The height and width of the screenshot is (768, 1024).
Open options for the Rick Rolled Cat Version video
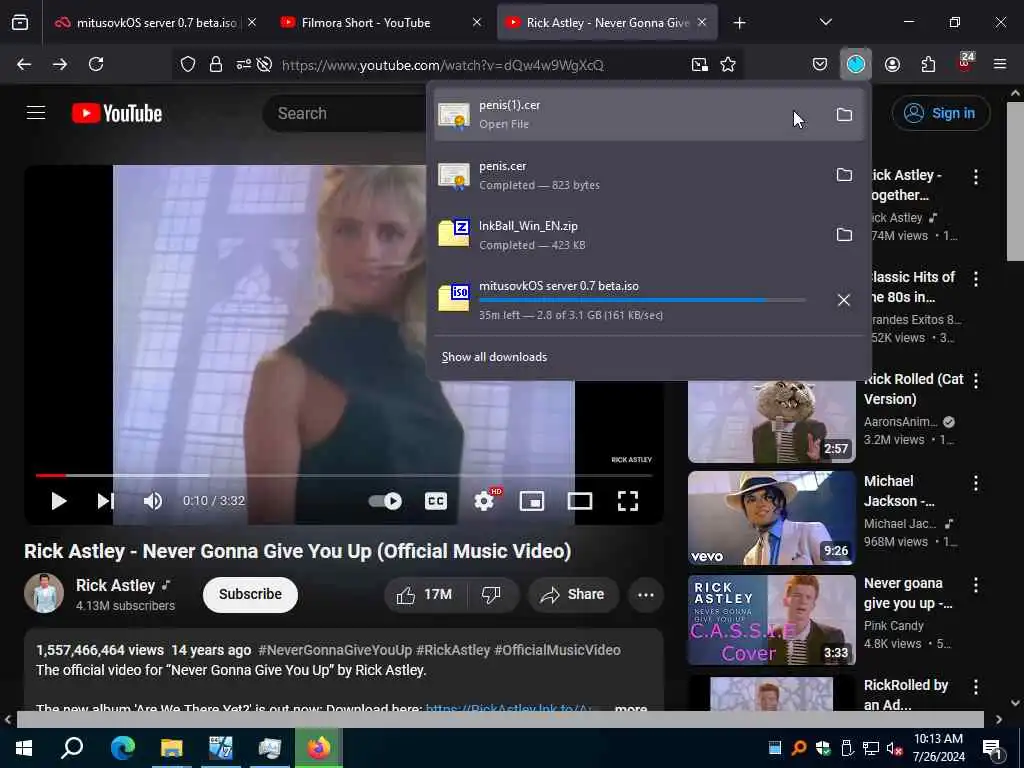tap(976, 381)
